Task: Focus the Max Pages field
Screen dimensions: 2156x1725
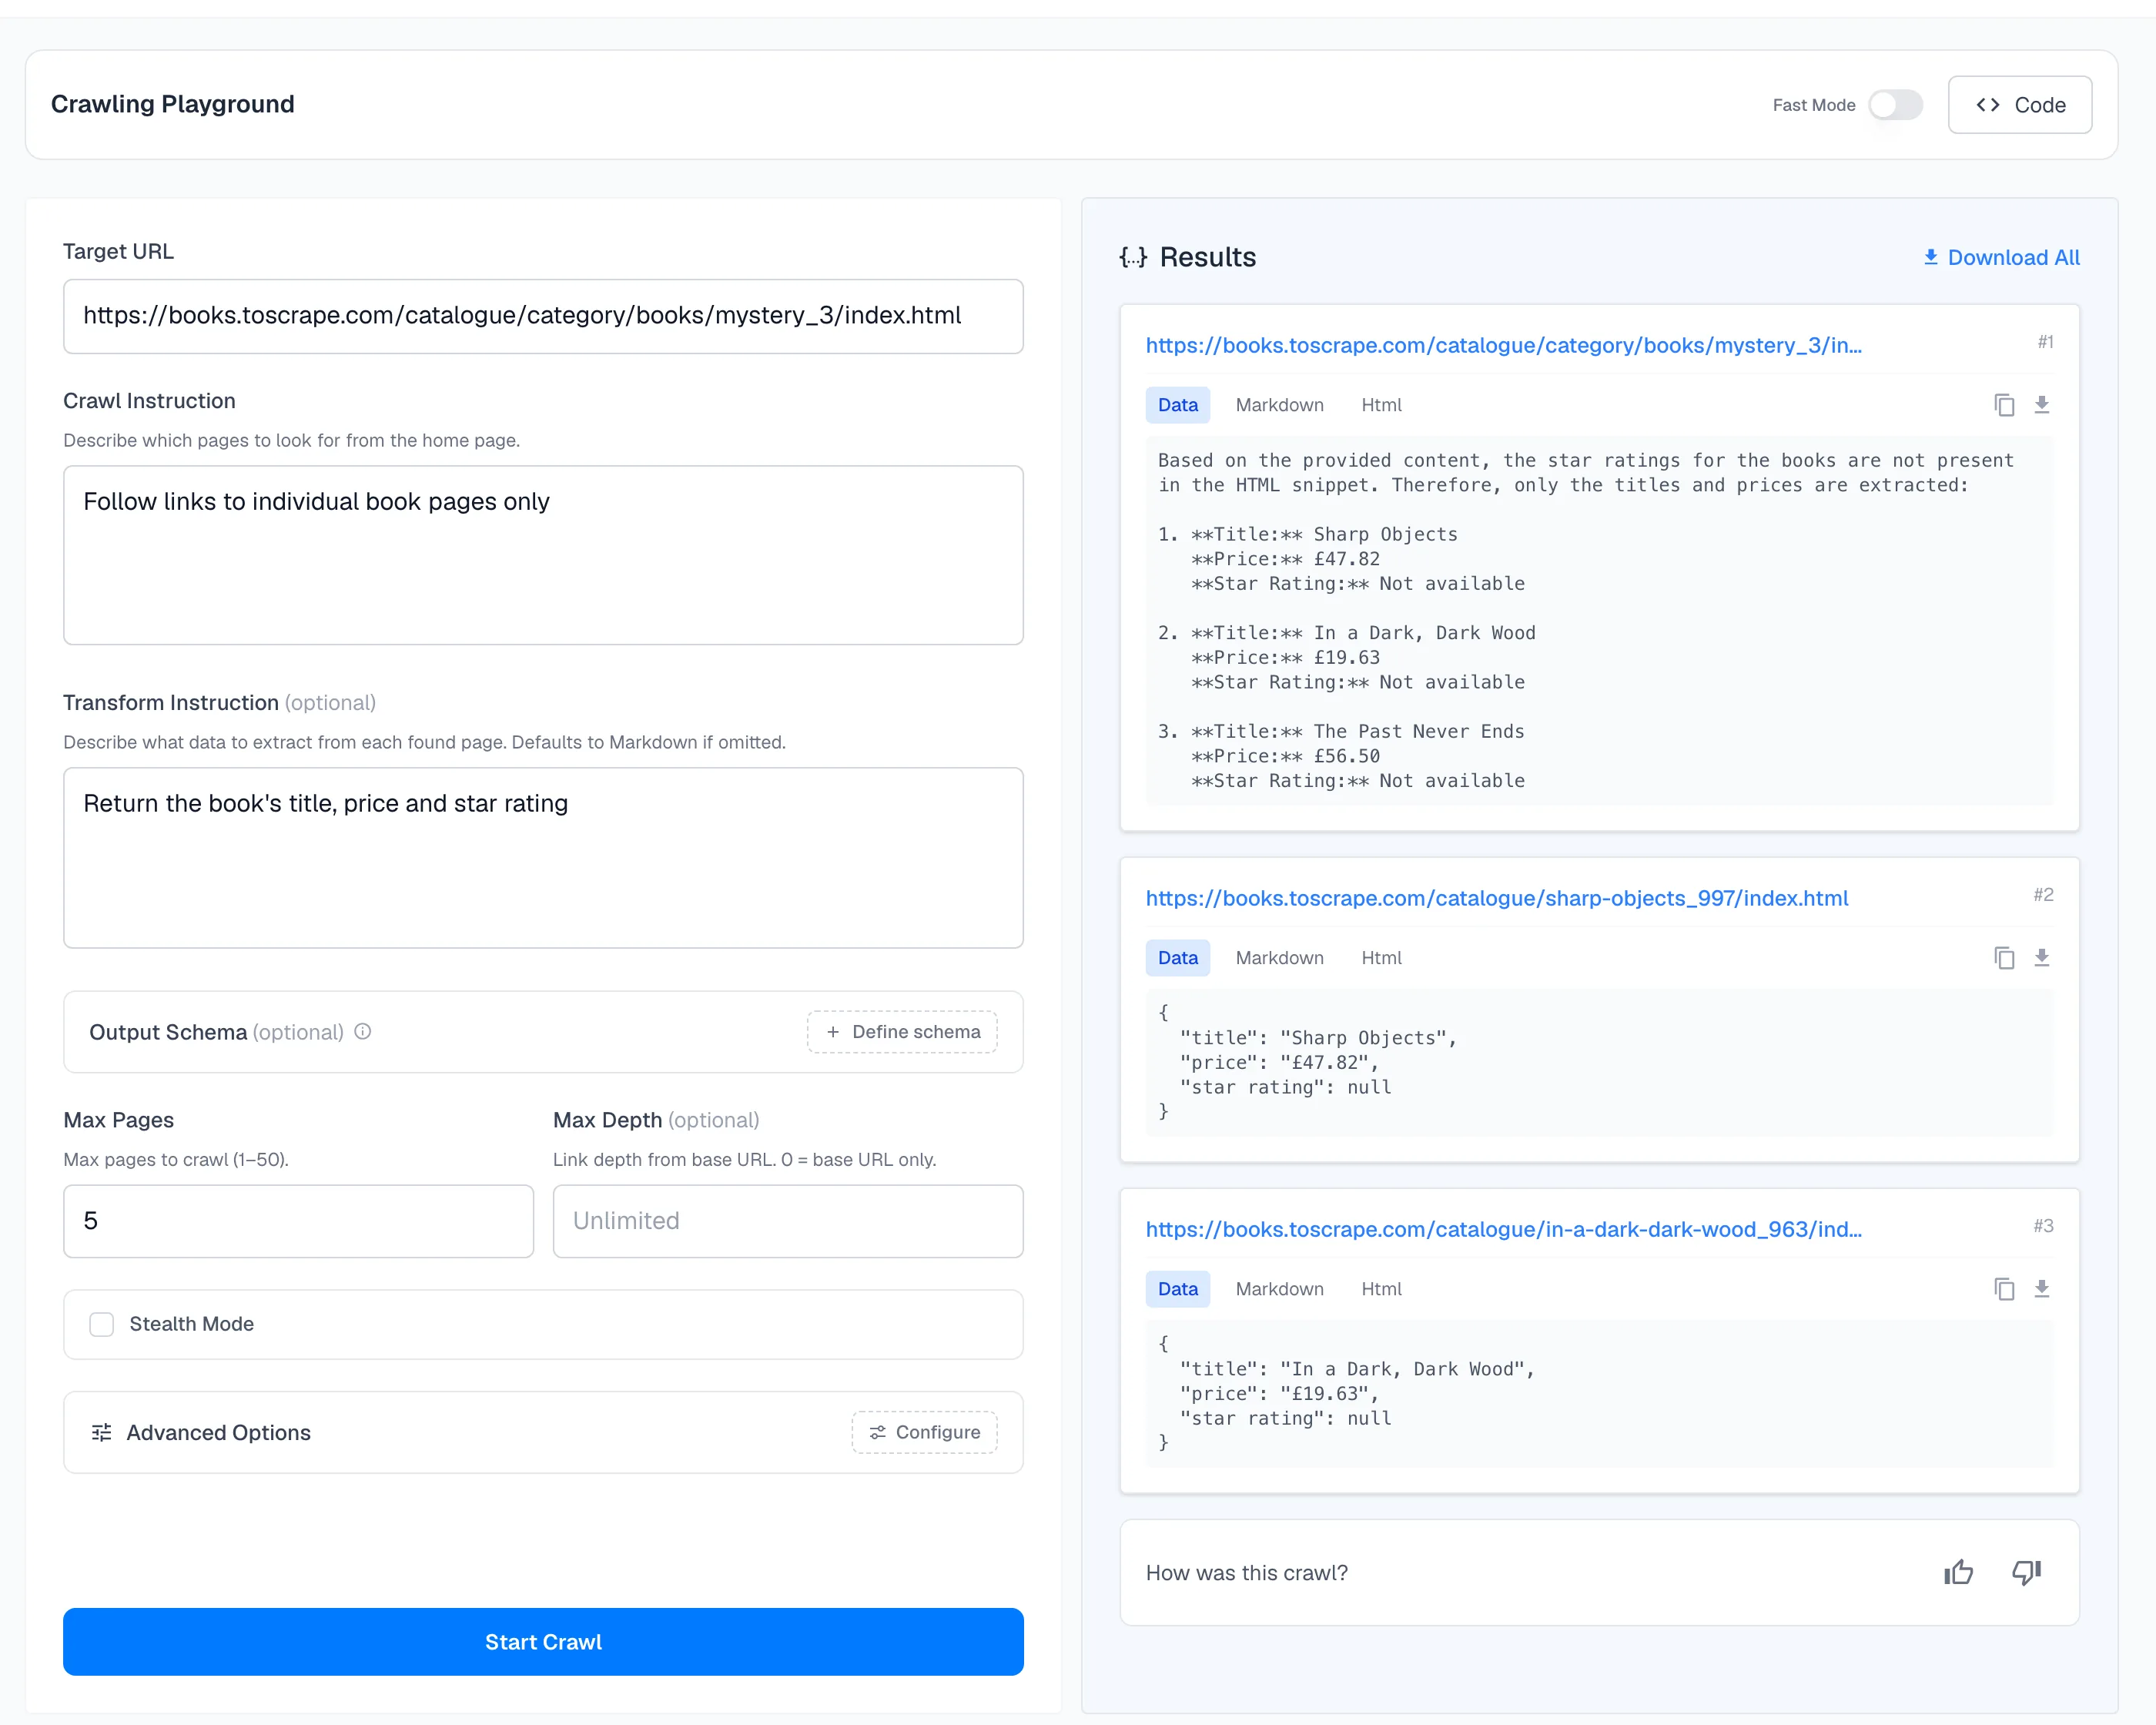Action: [x=298, y=1221]
